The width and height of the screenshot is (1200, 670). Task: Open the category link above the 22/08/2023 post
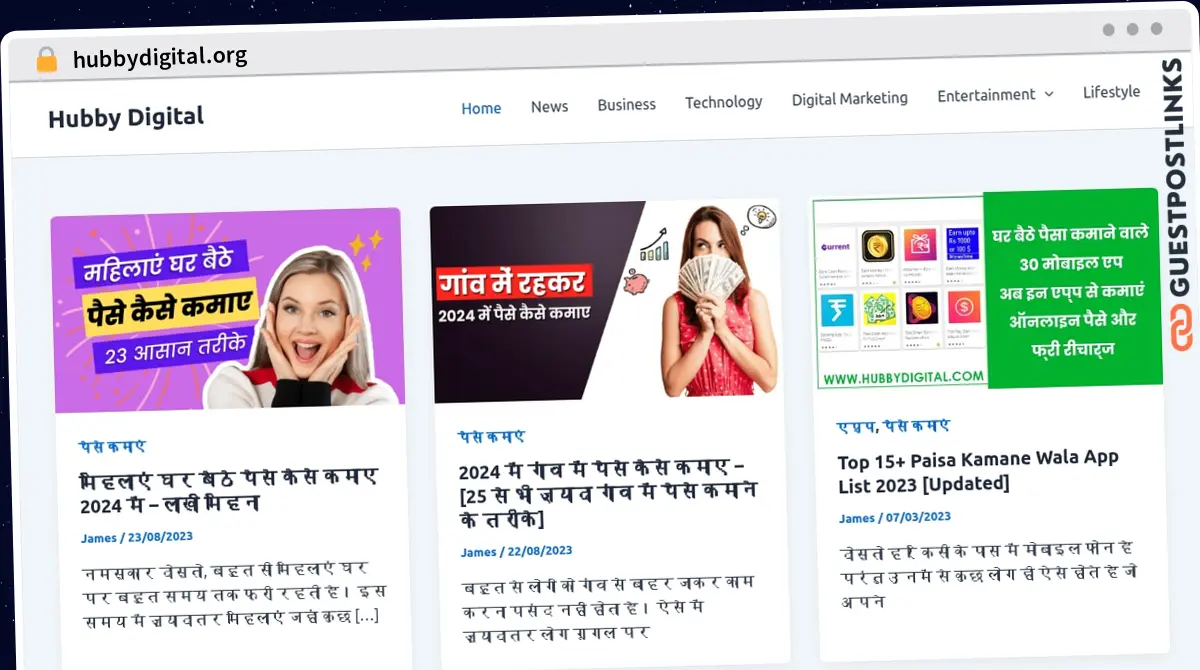click(491, 437)
